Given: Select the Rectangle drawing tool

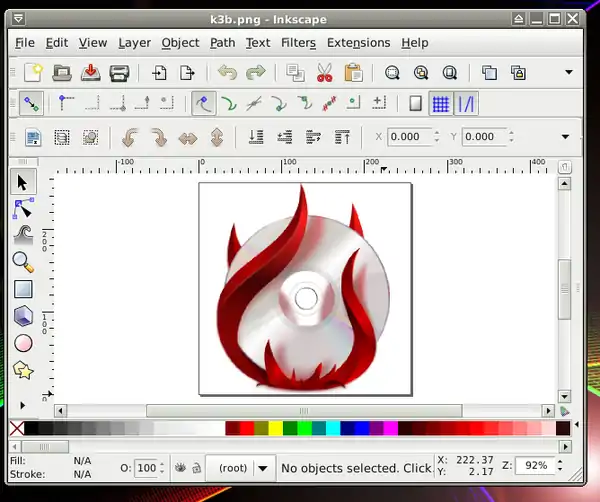Looking at the screenshot, I should click(23, 289).
